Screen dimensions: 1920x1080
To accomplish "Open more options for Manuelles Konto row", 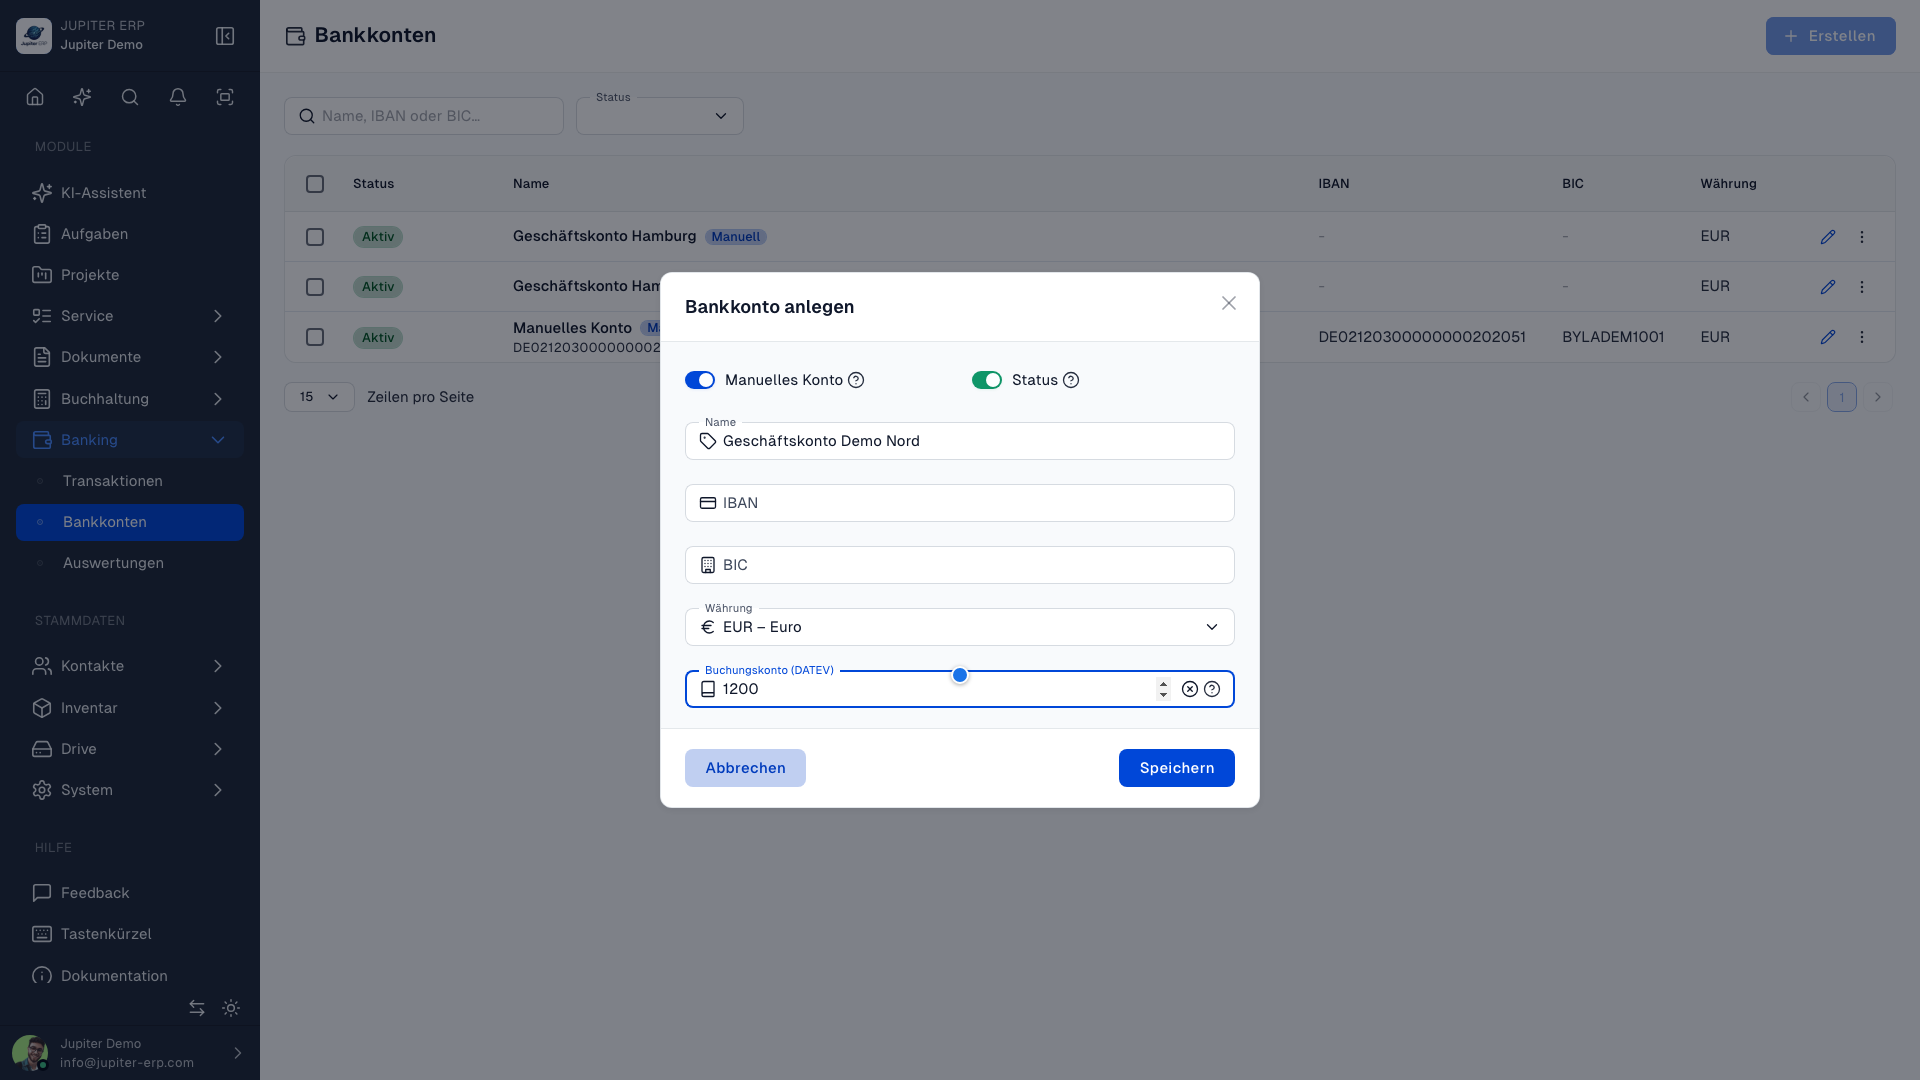I will [x=1862, y=337].
